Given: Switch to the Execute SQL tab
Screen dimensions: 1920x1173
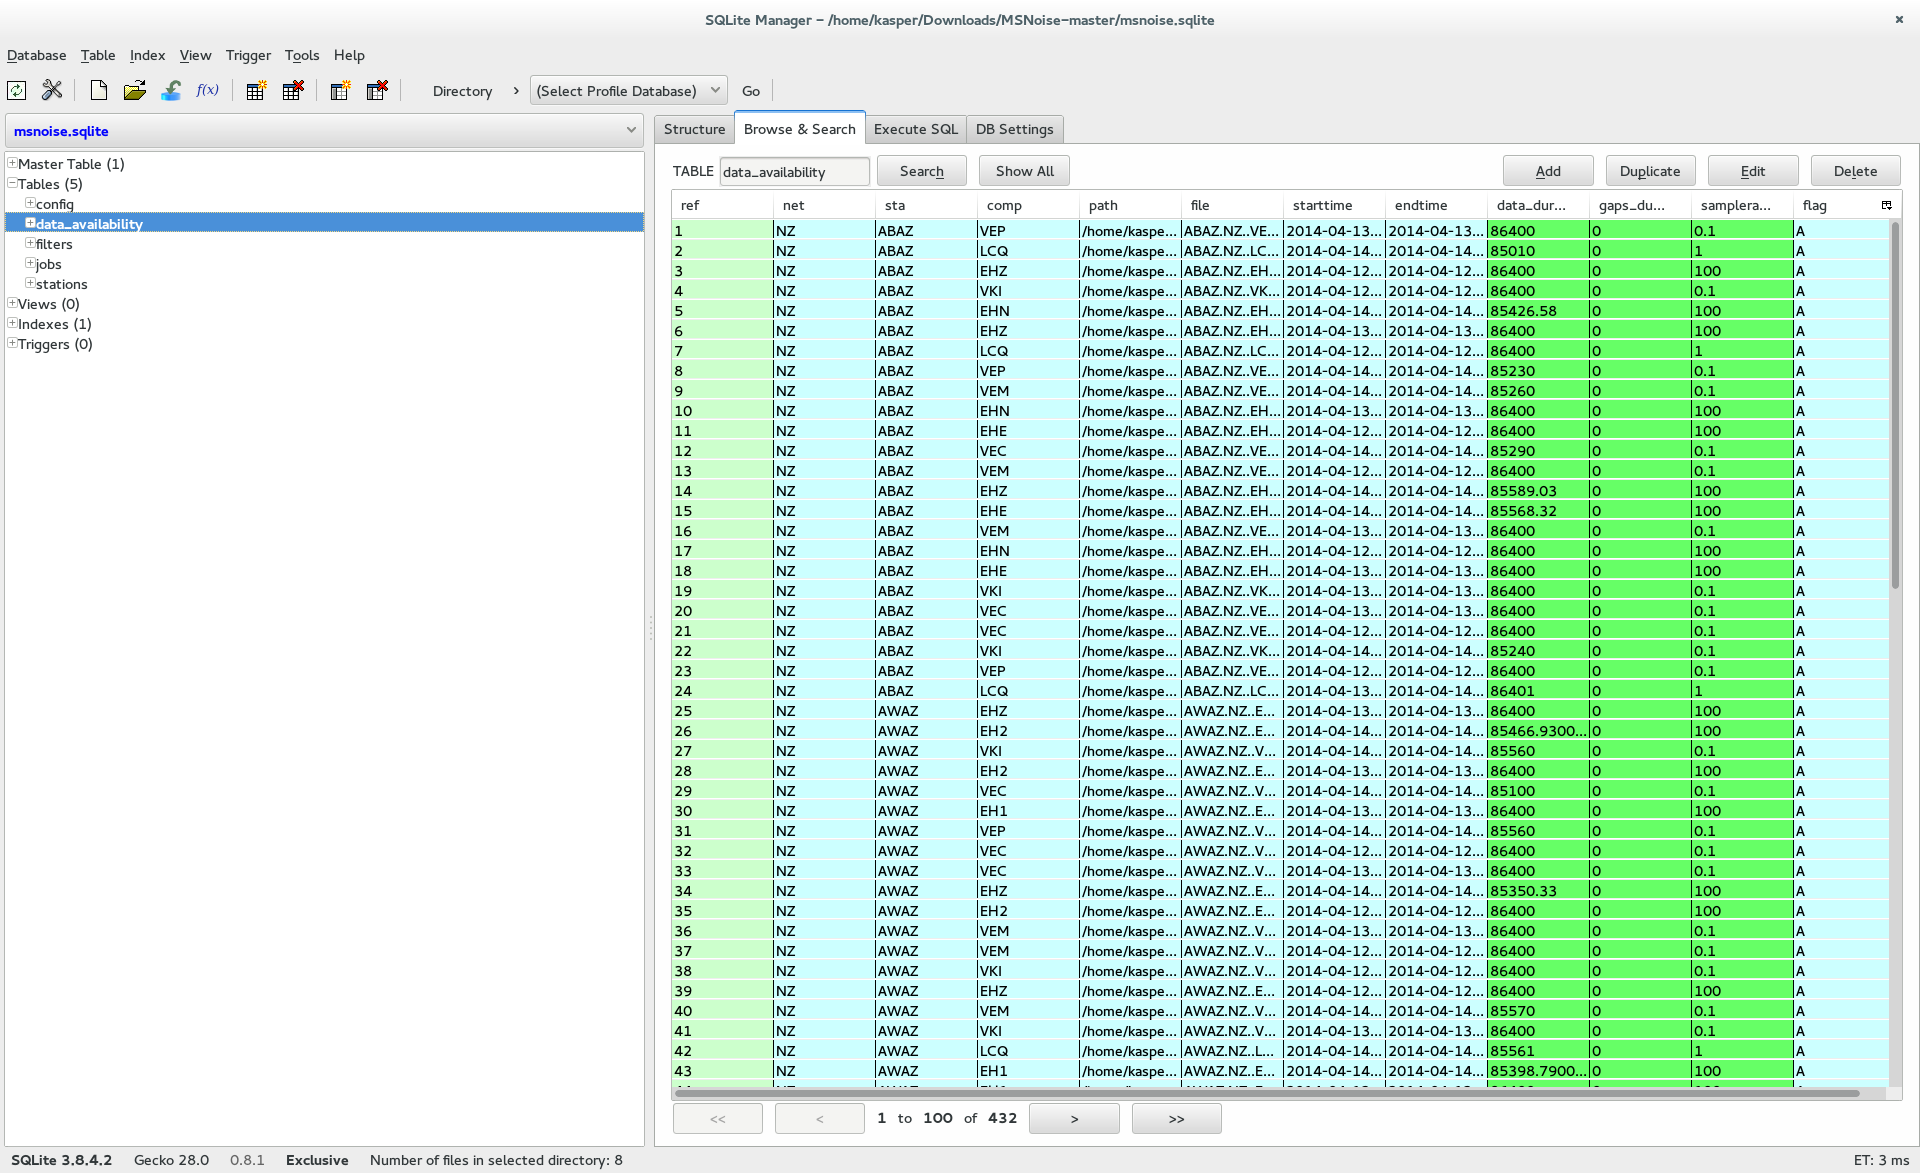Looking at the screenshot, I should click(x=915, y=129).
